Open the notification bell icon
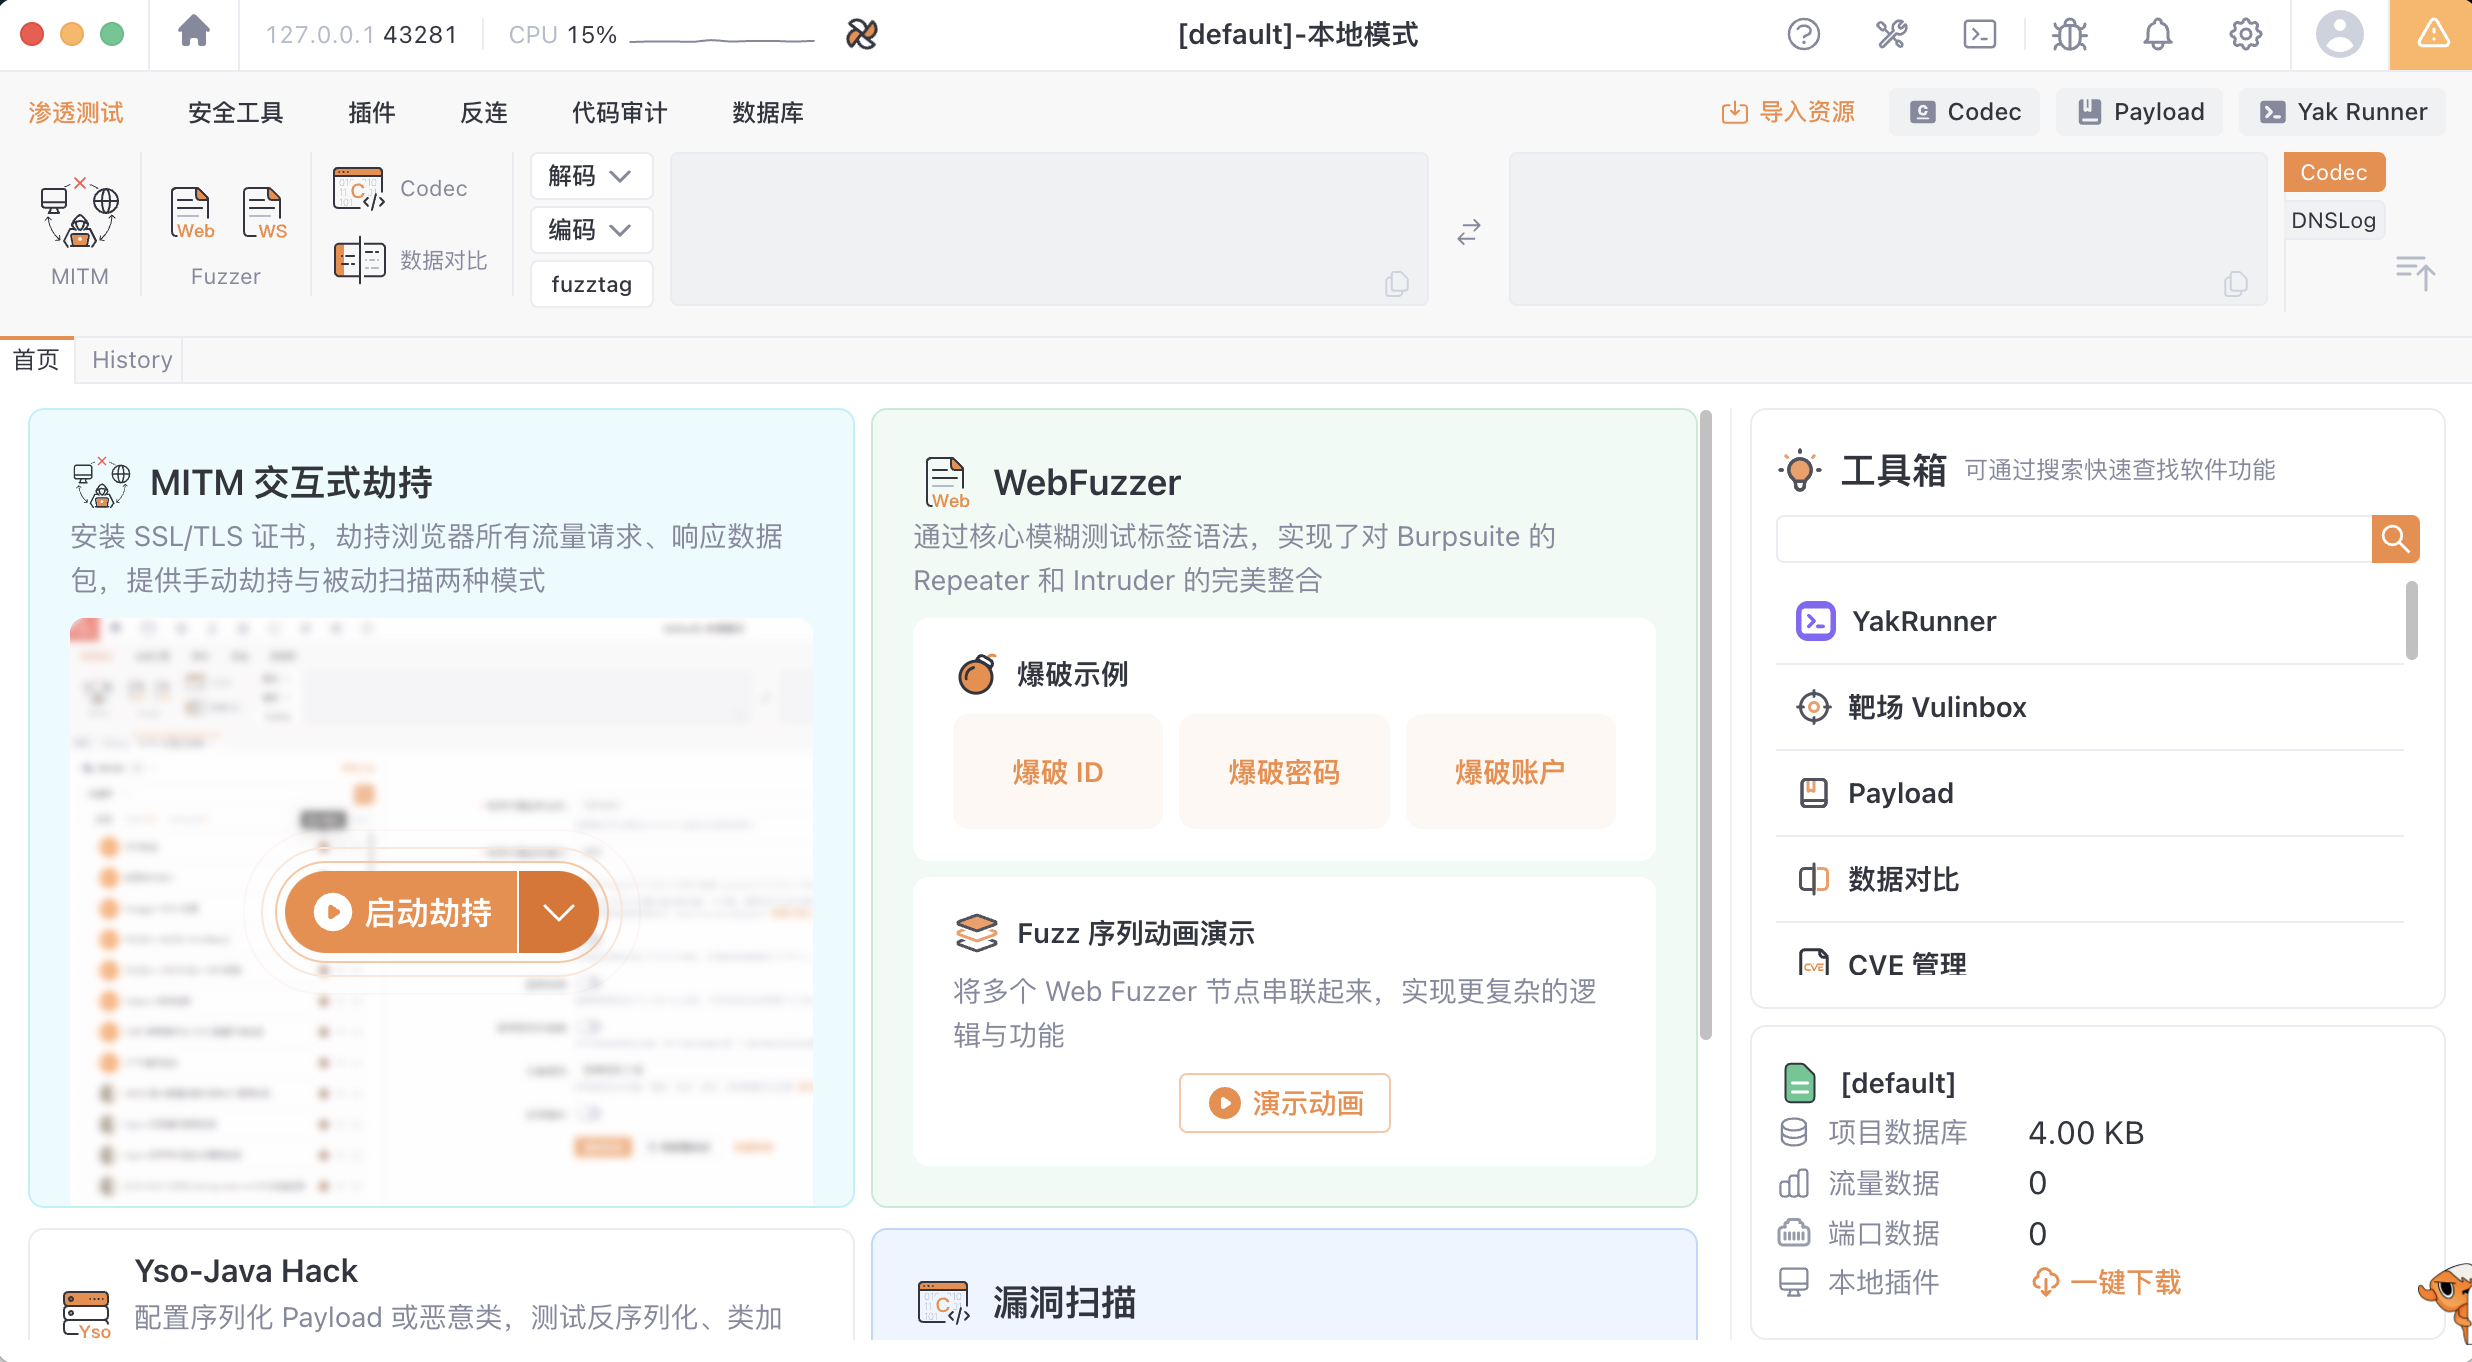 2157,35
